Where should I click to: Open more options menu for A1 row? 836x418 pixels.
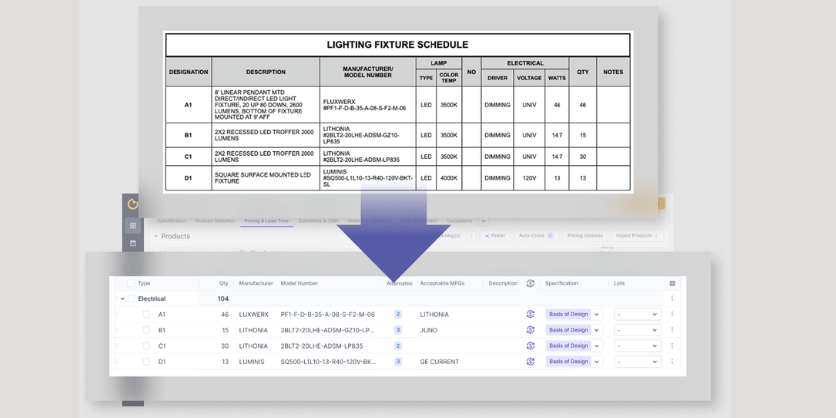672,314
